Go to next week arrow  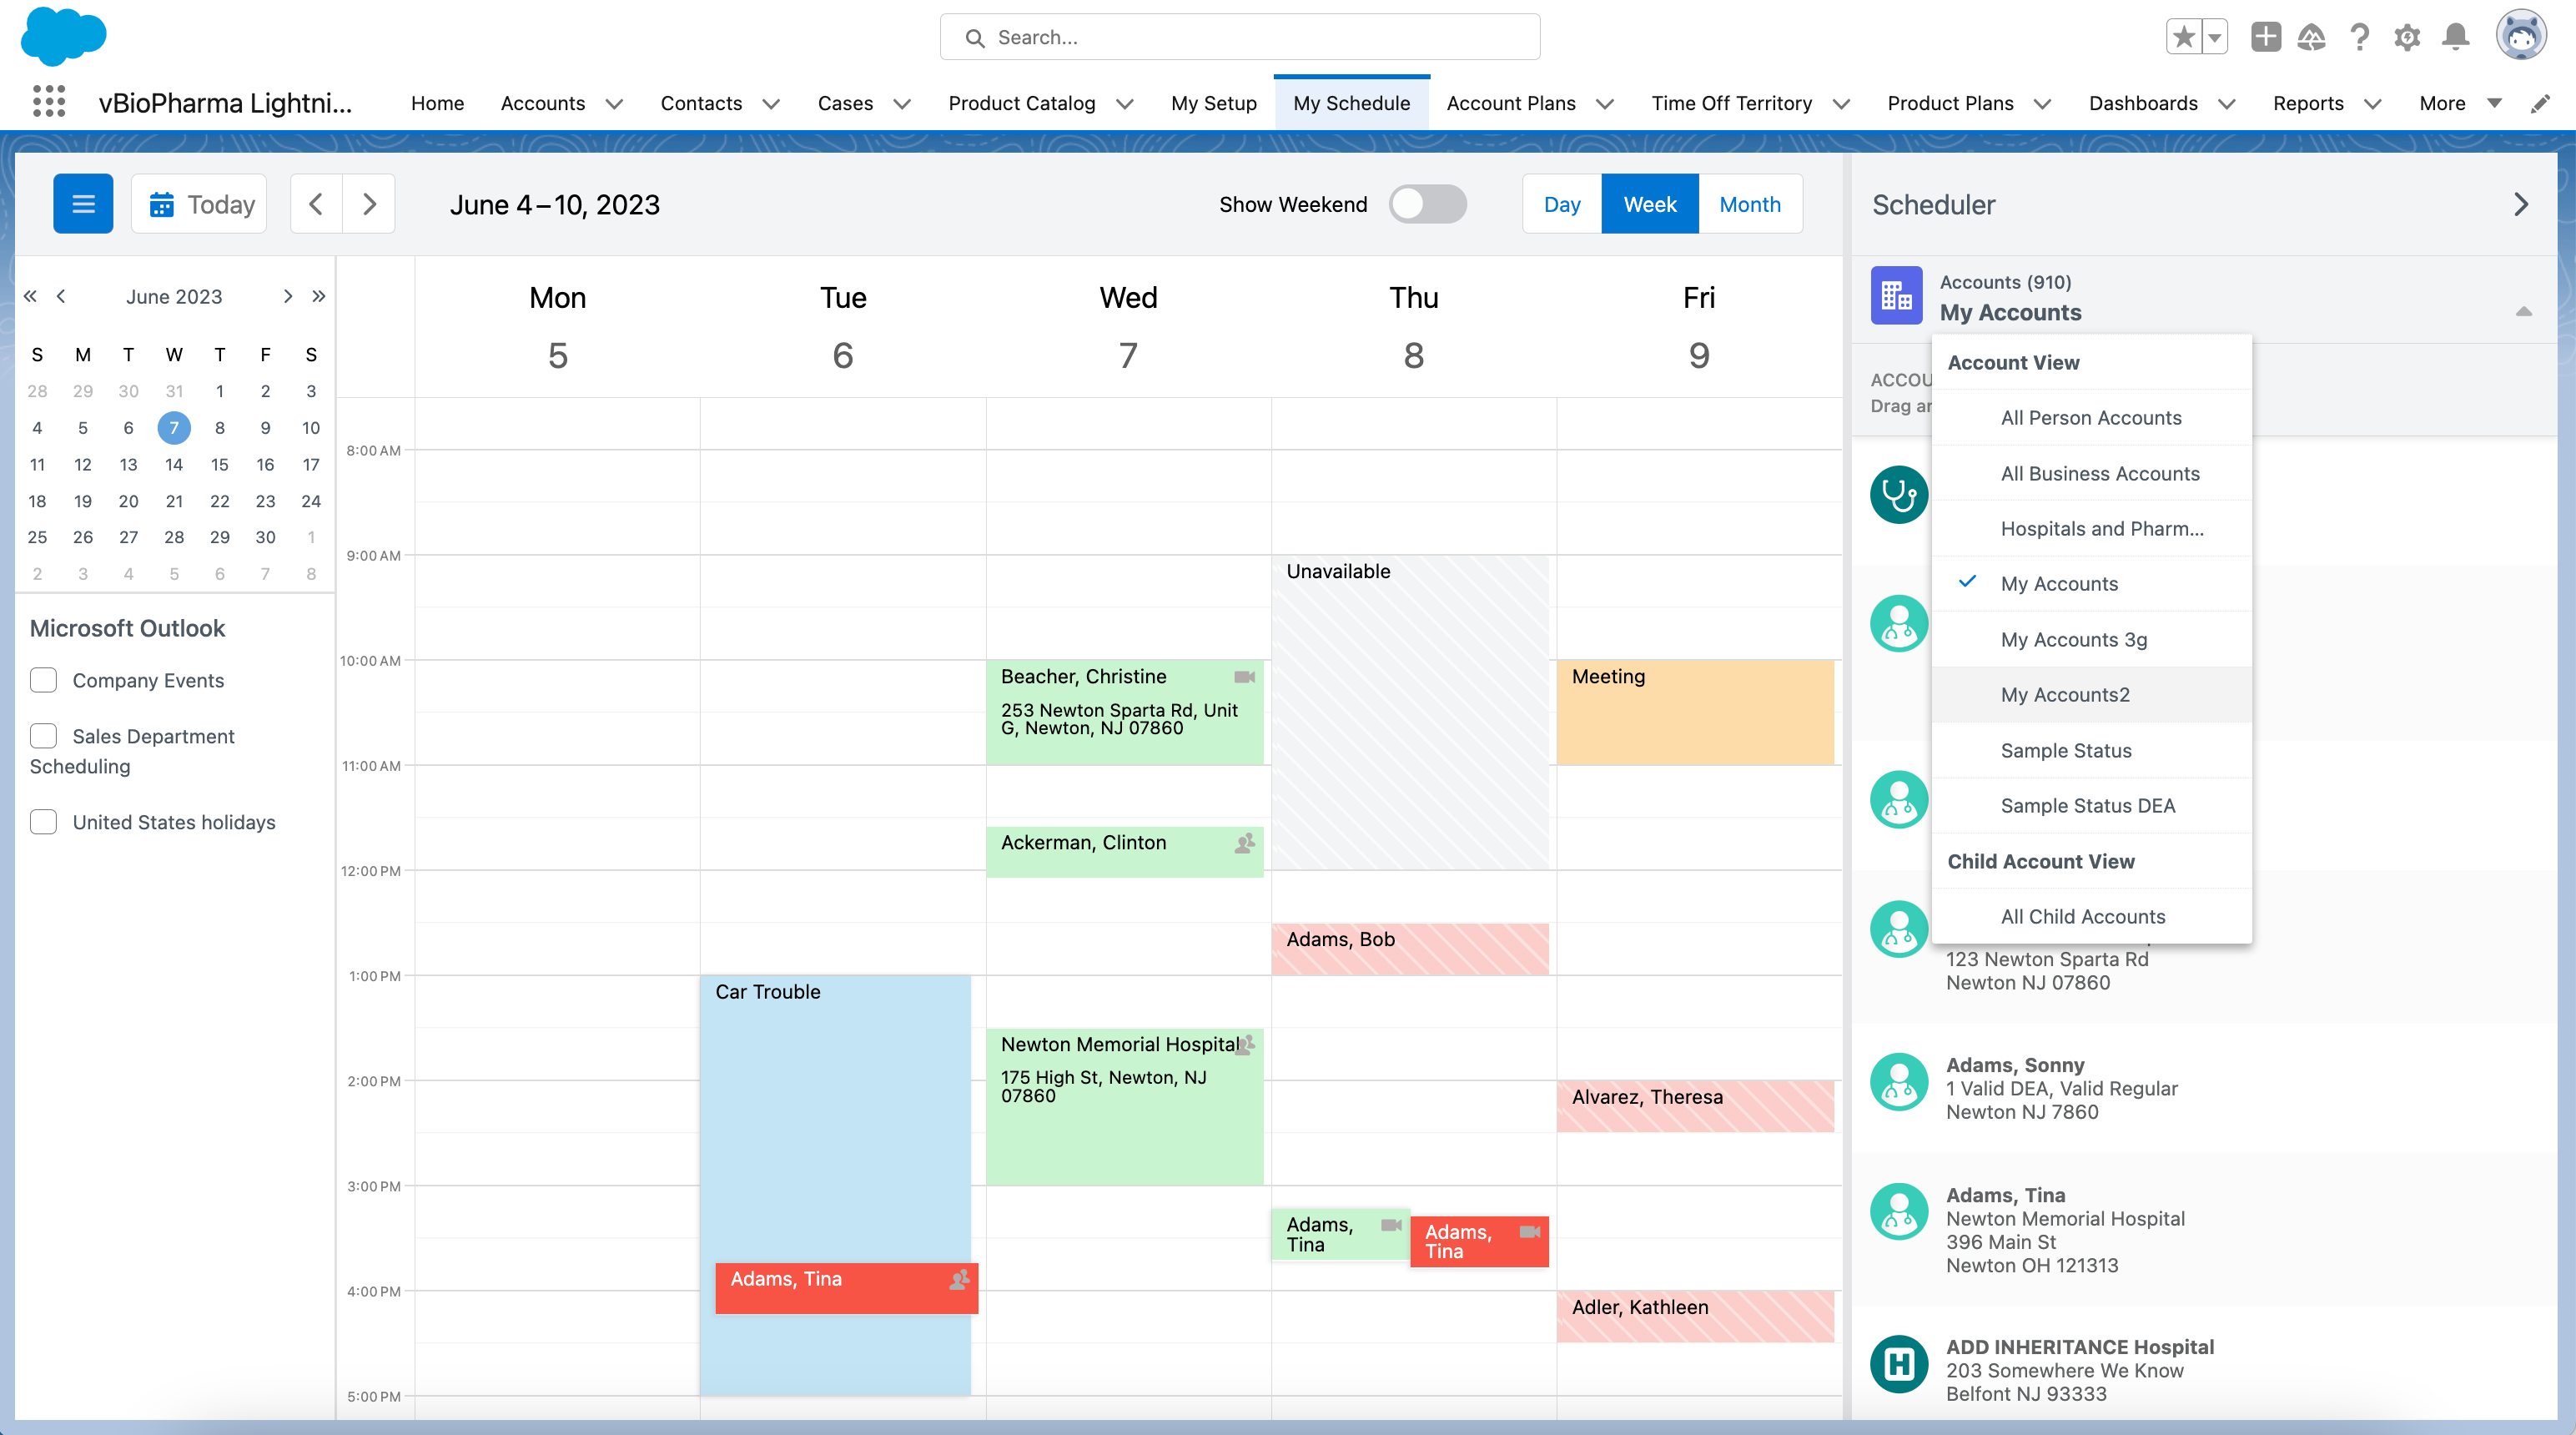(369, 204)
